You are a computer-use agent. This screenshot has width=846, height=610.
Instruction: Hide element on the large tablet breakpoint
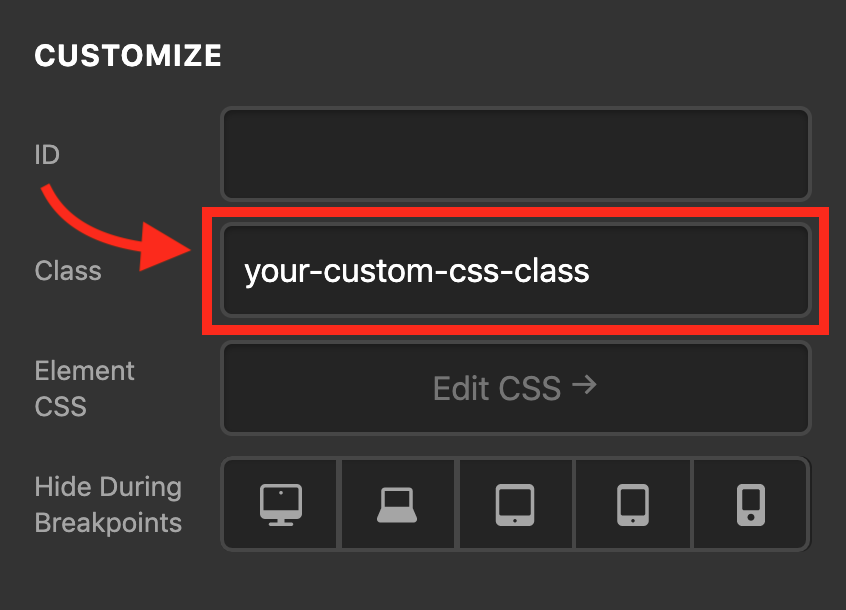[515, 504]
